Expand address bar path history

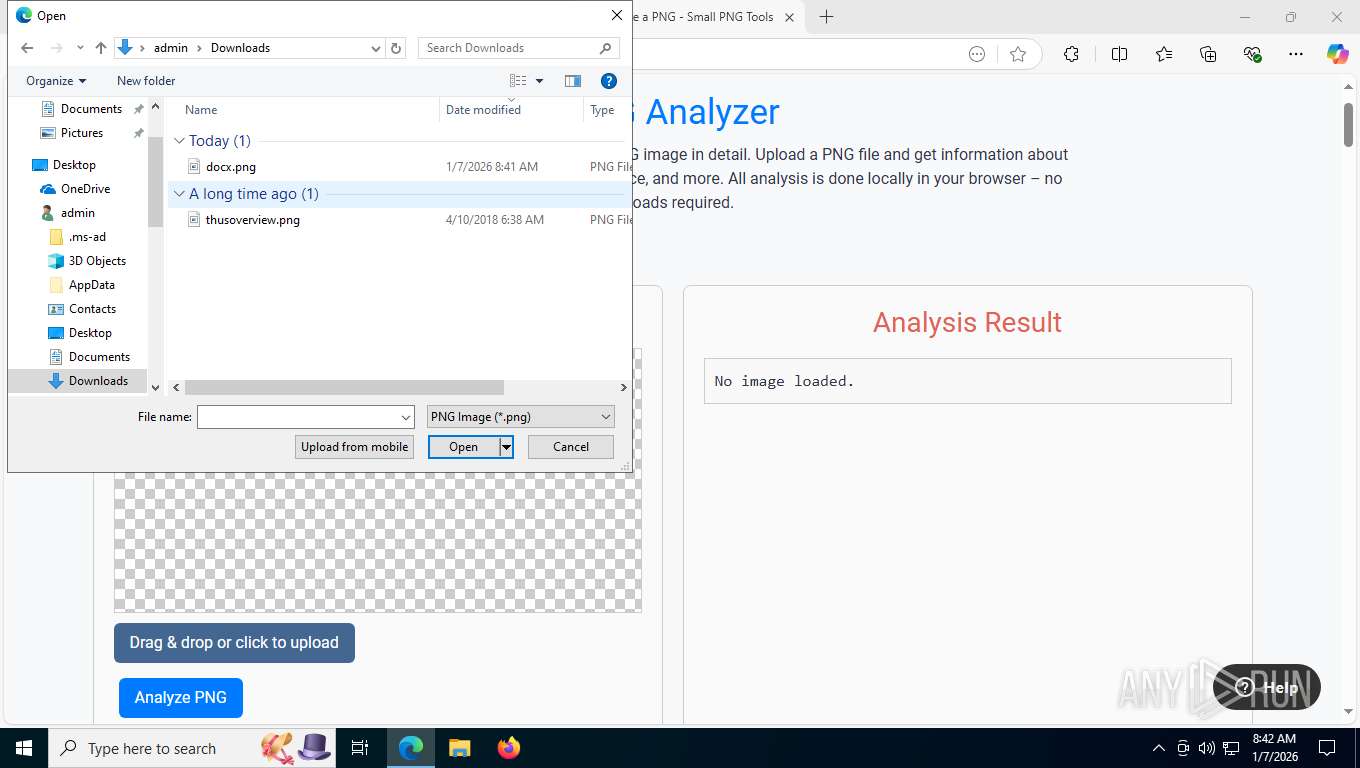coord(376,48)
